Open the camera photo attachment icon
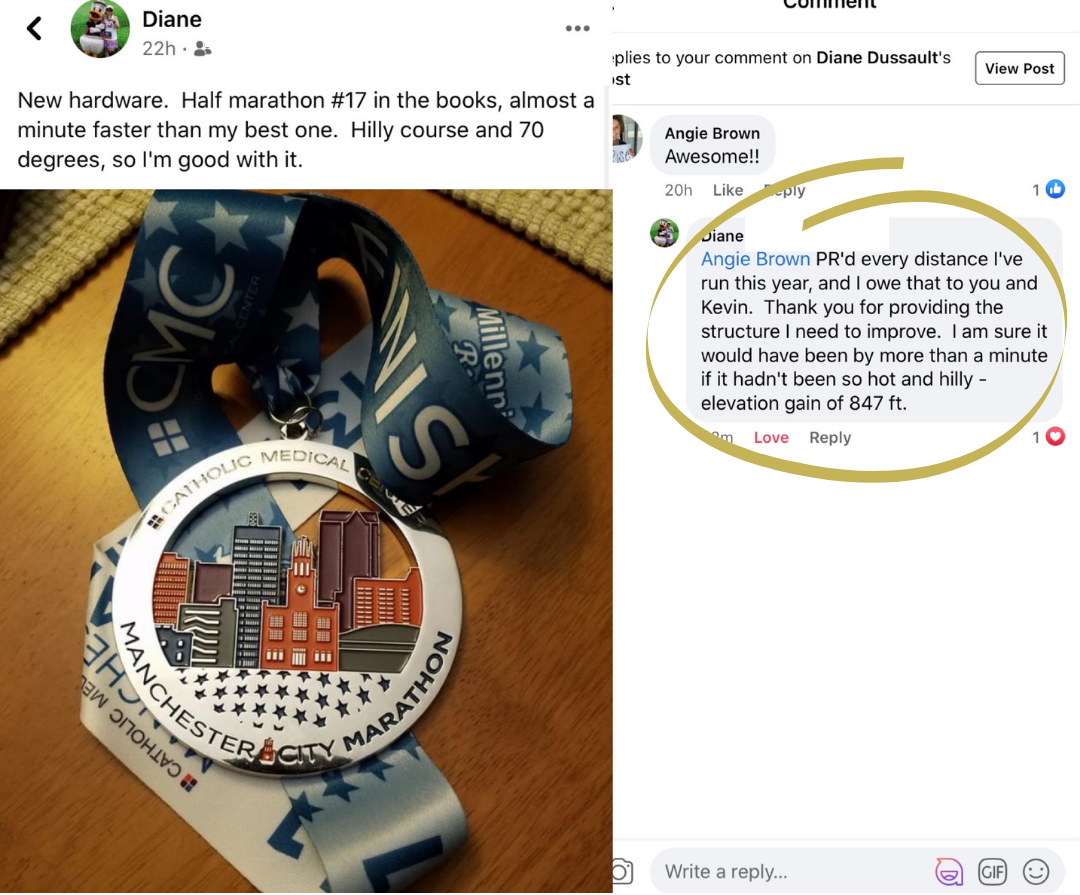Screen dimensions: 1080x895 click(621, 872)
